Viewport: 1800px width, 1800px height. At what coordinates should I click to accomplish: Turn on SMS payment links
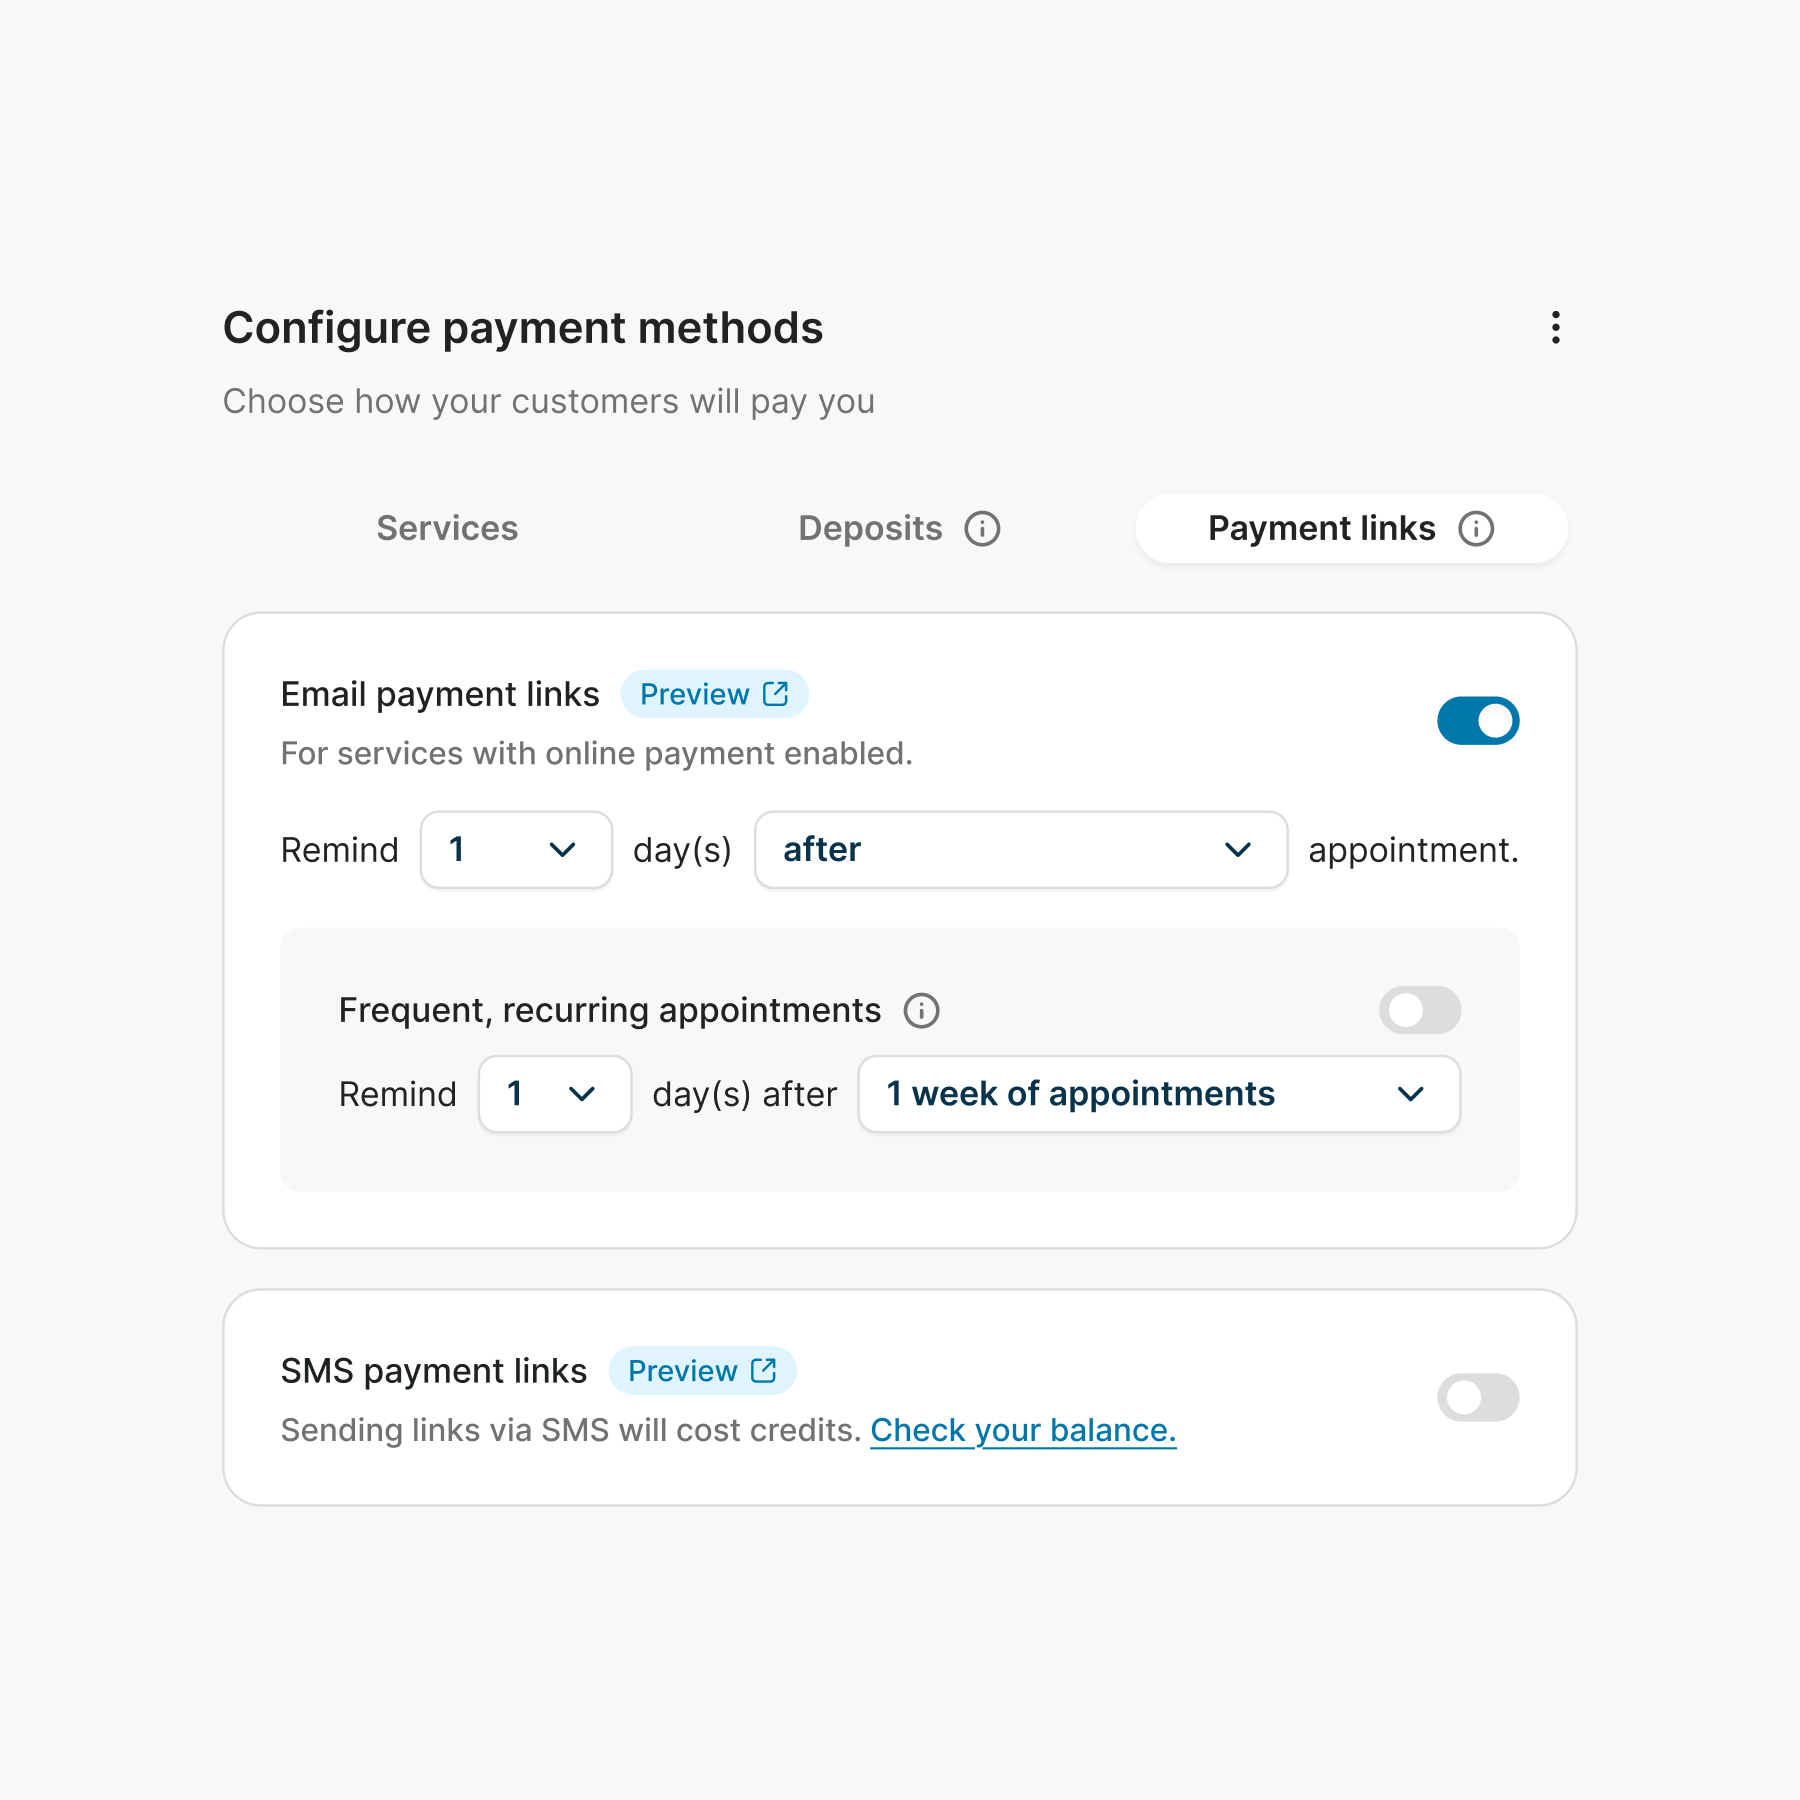coord(1478,1397)
